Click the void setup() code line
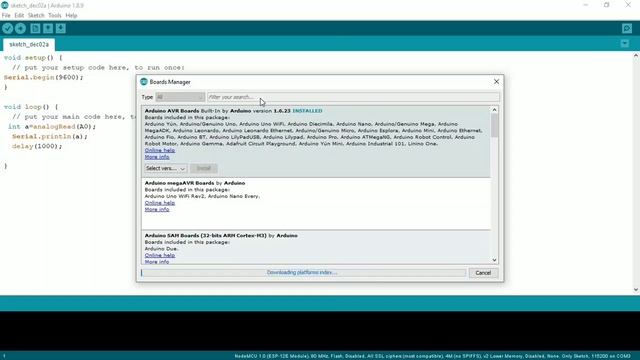 click(33, 58)
